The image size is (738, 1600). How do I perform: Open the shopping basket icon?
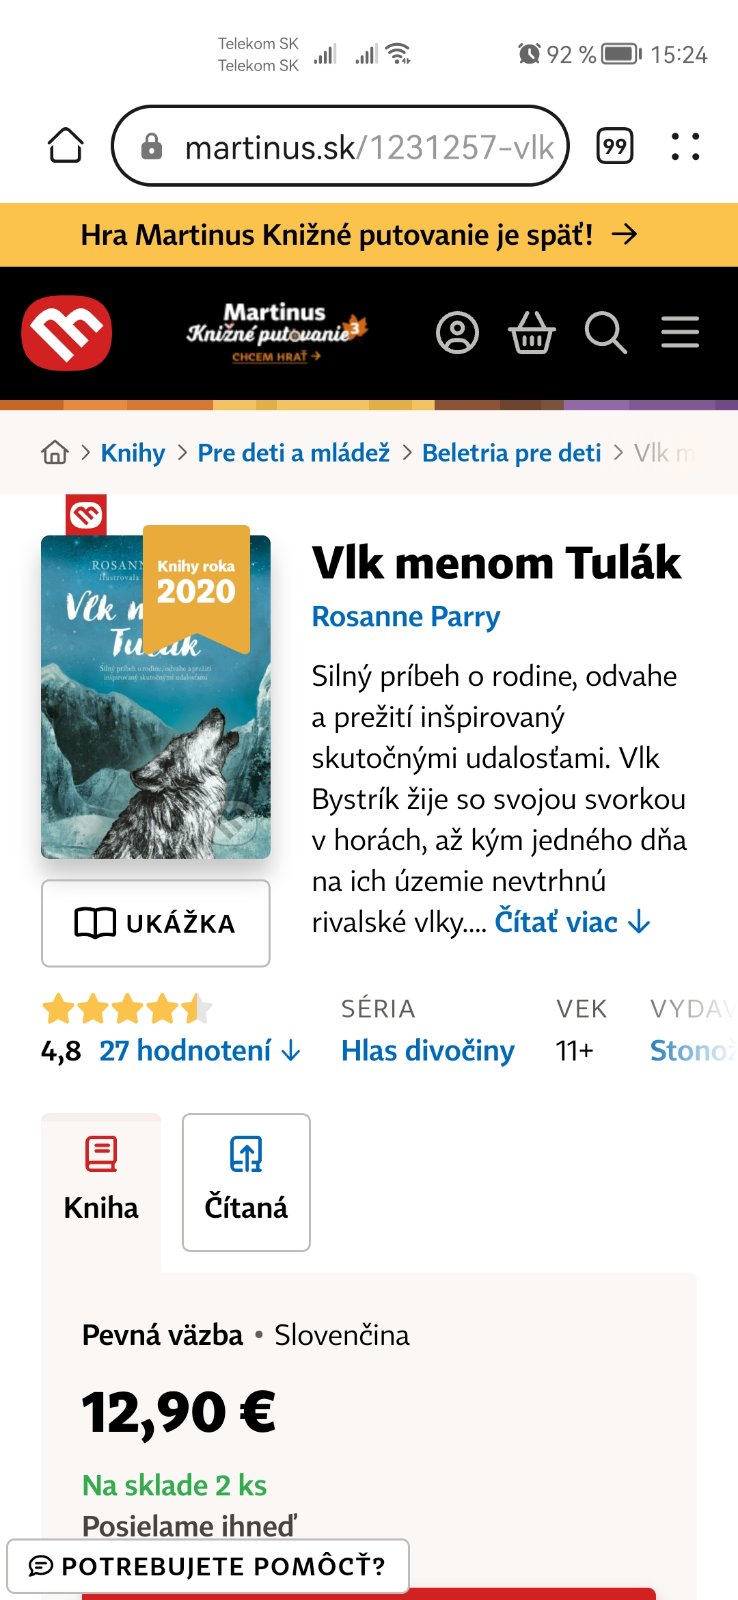pyautogui.click(x=532, y=333)
